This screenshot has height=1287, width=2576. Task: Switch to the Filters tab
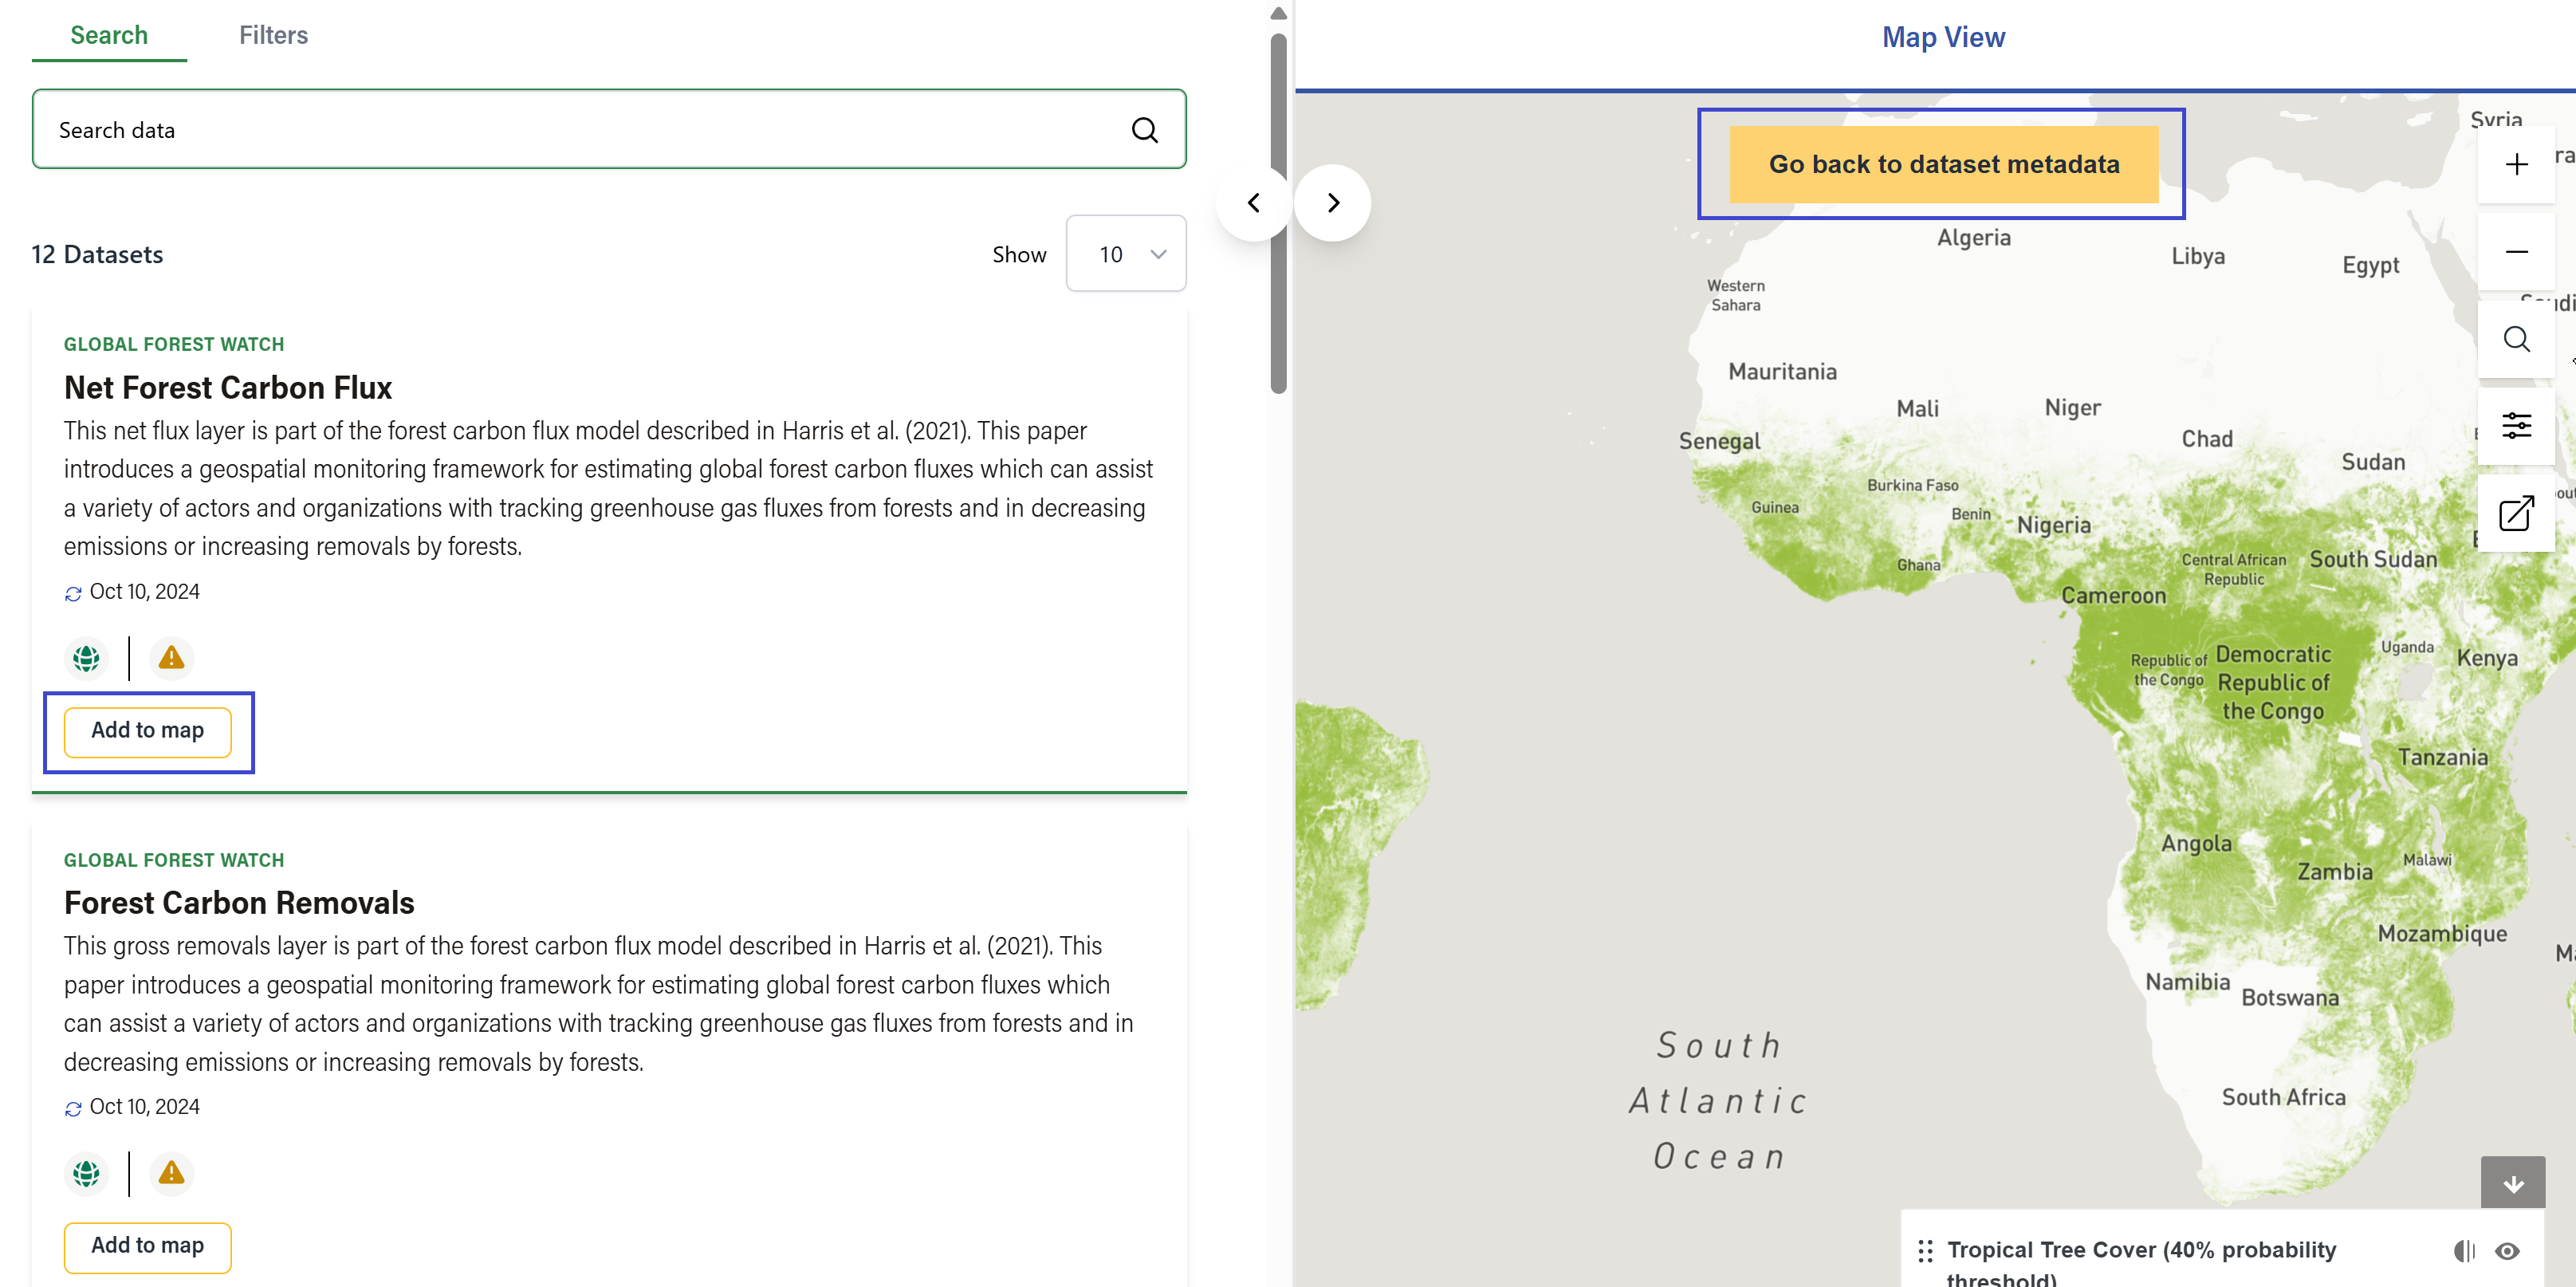[273, 35]
